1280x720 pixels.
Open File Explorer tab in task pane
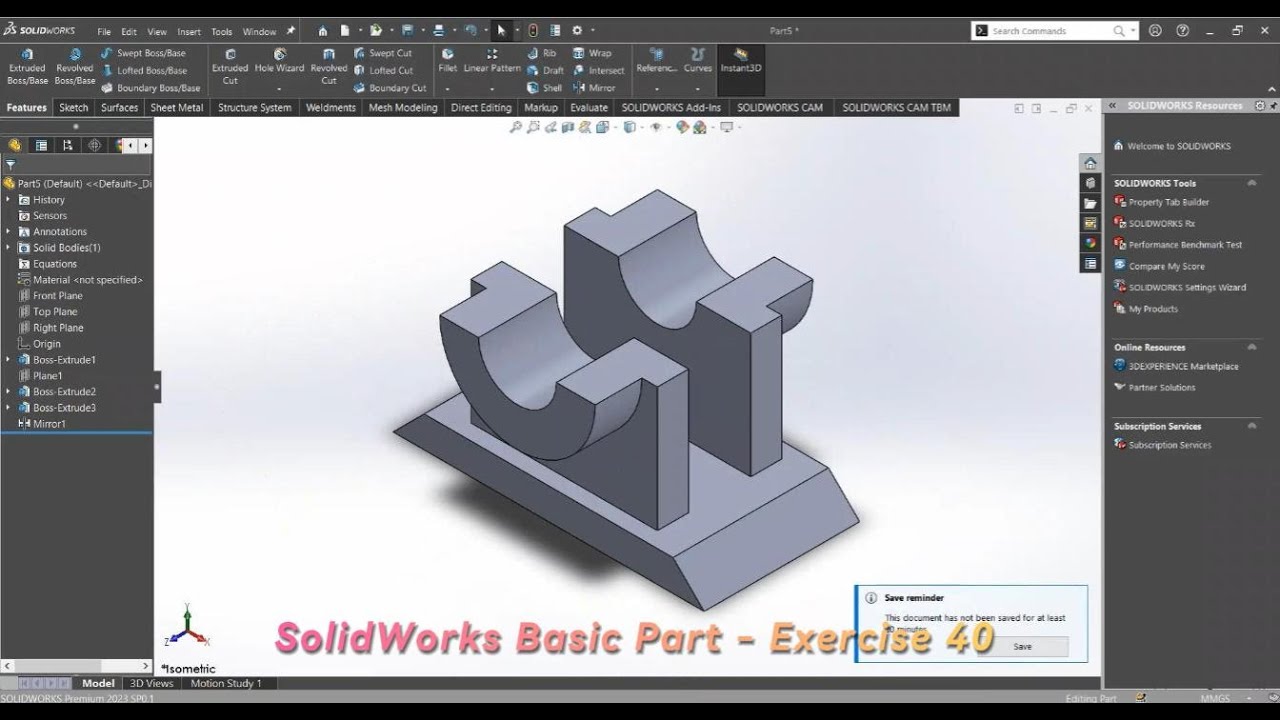click(x=1091, y=203)
